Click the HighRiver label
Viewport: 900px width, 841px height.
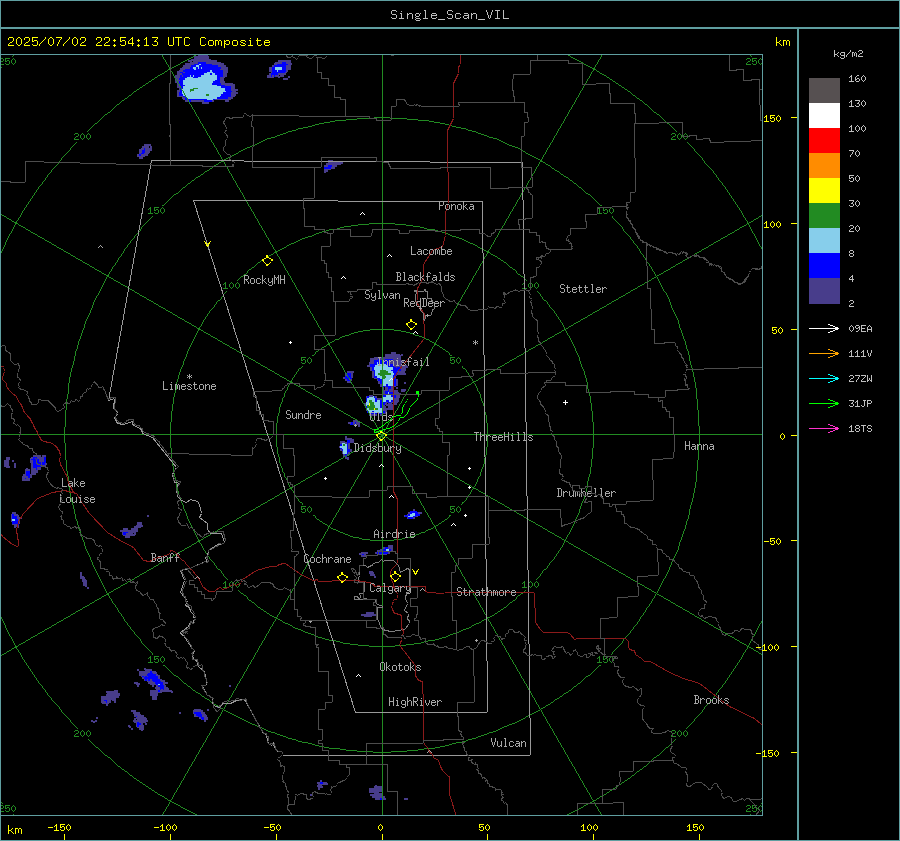click(415, 702)
